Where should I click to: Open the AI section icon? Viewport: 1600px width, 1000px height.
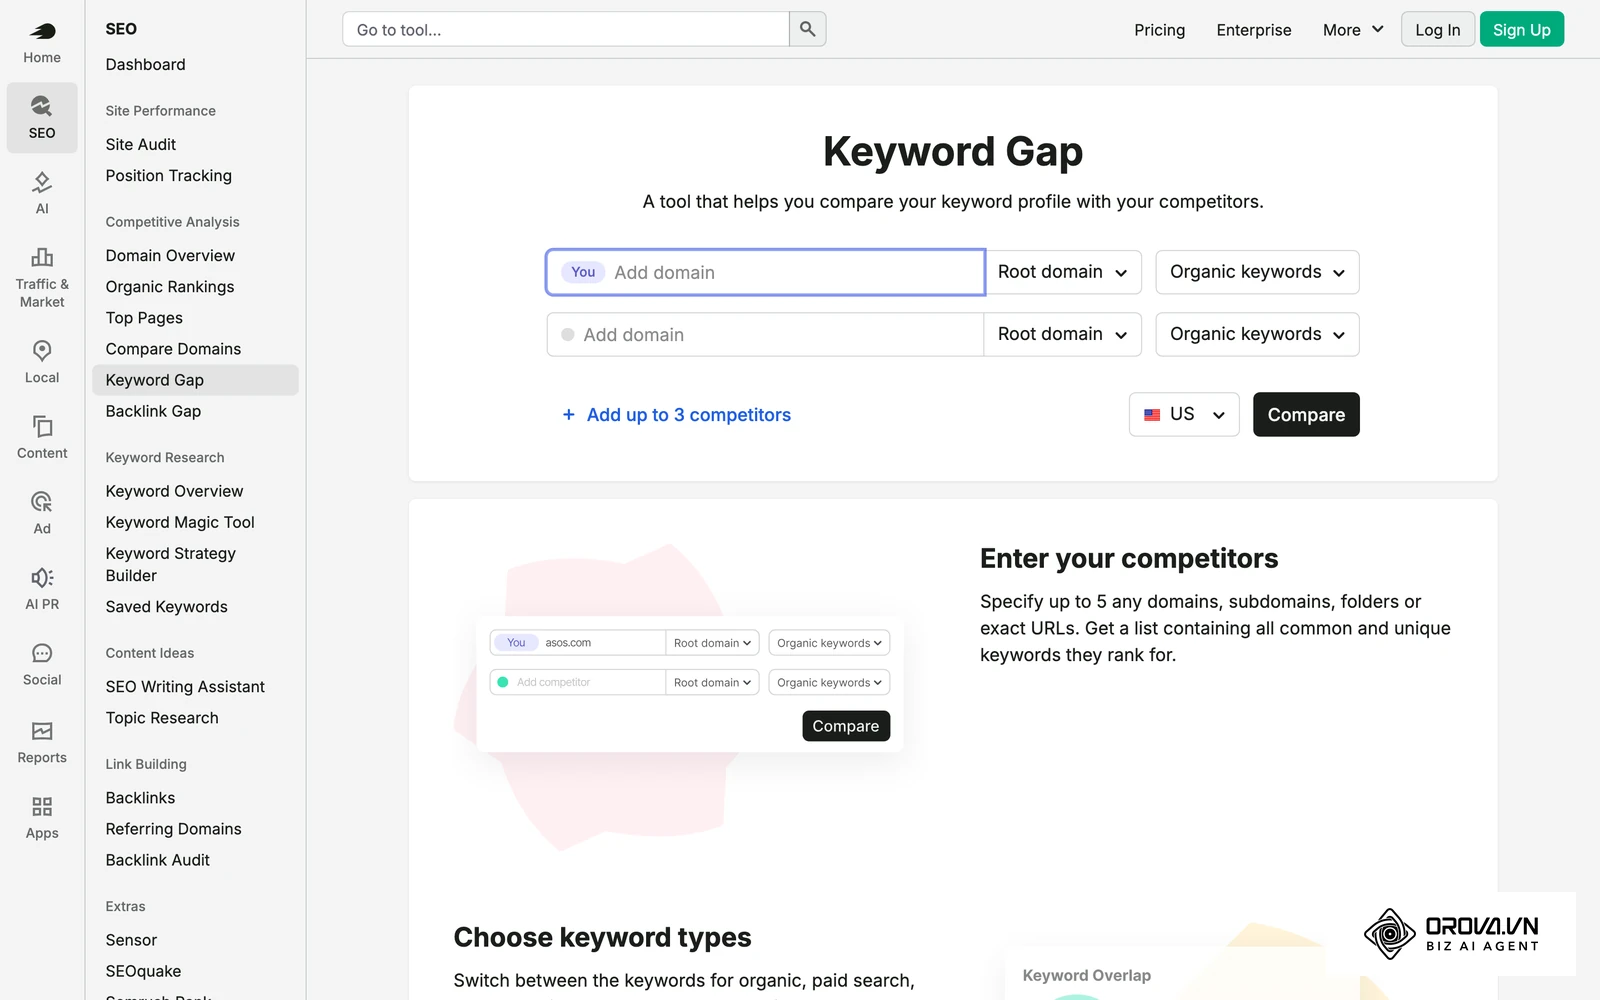pyautogui.click(x=42, y=182)
